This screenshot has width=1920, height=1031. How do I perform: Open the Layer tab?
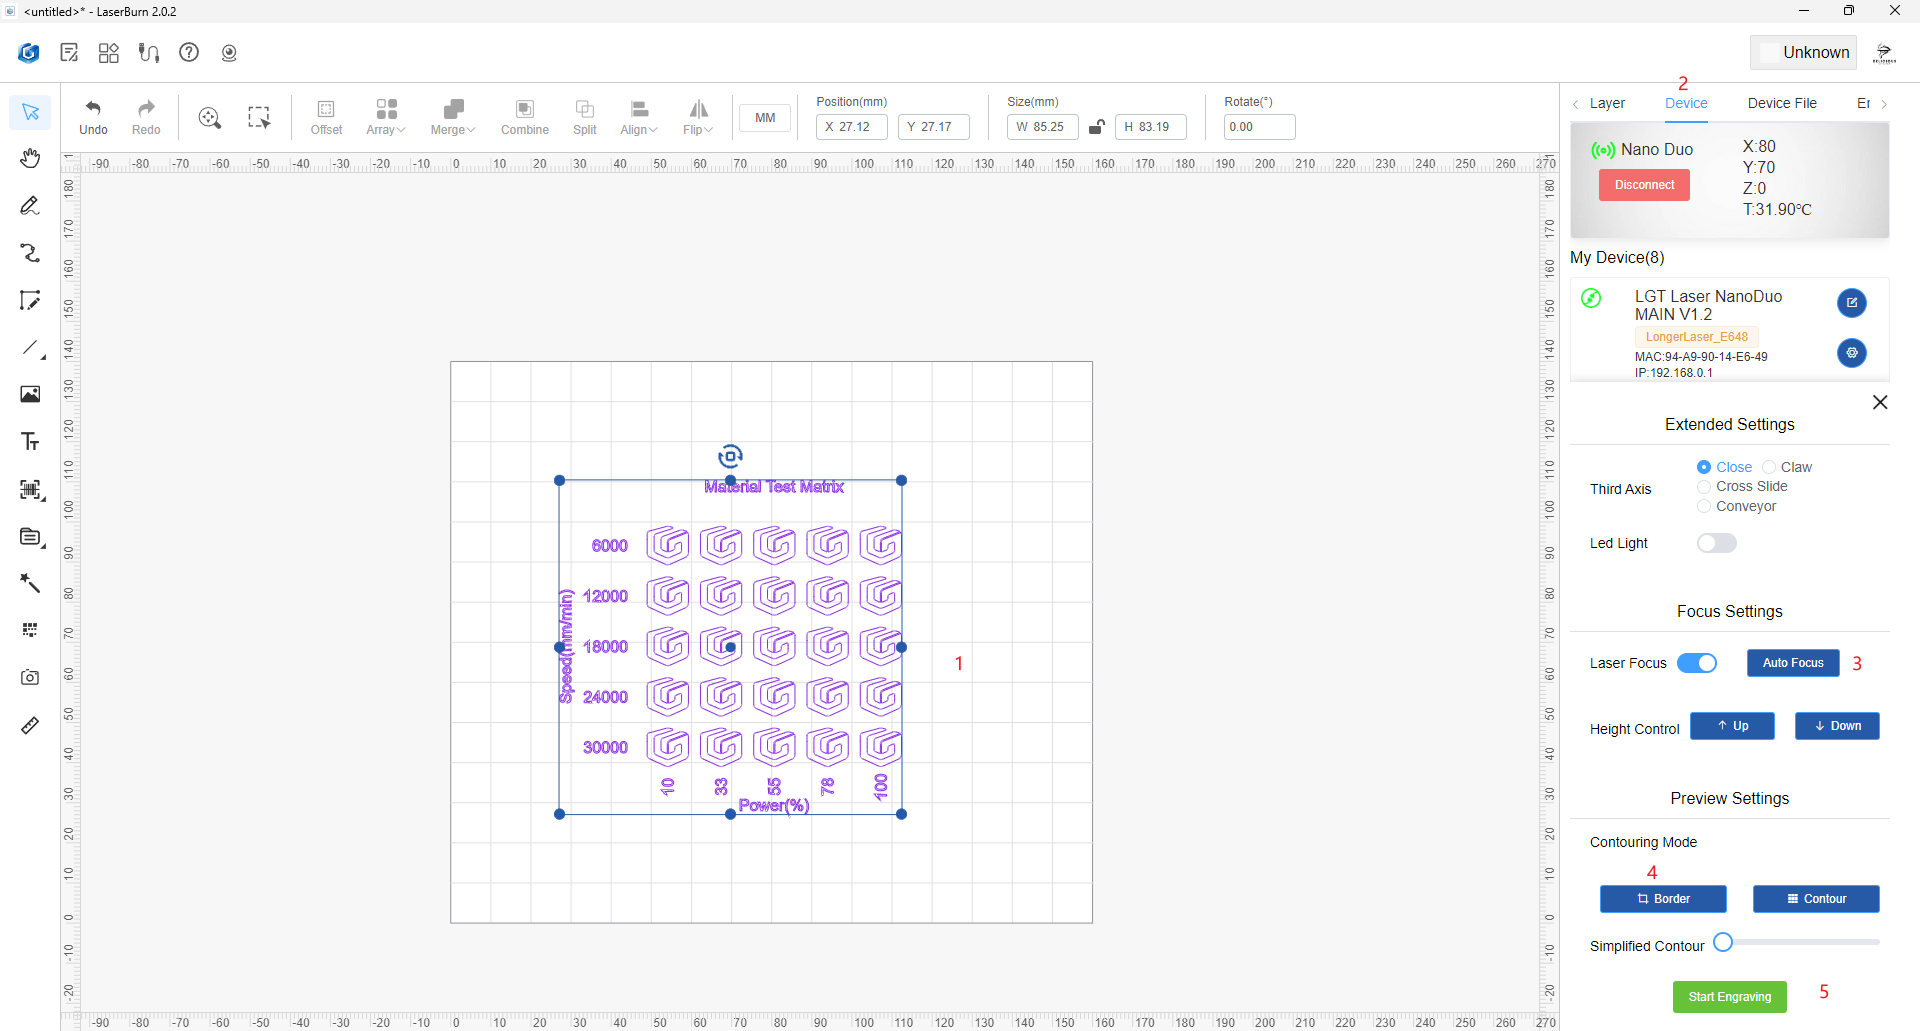click(1606, 103)
